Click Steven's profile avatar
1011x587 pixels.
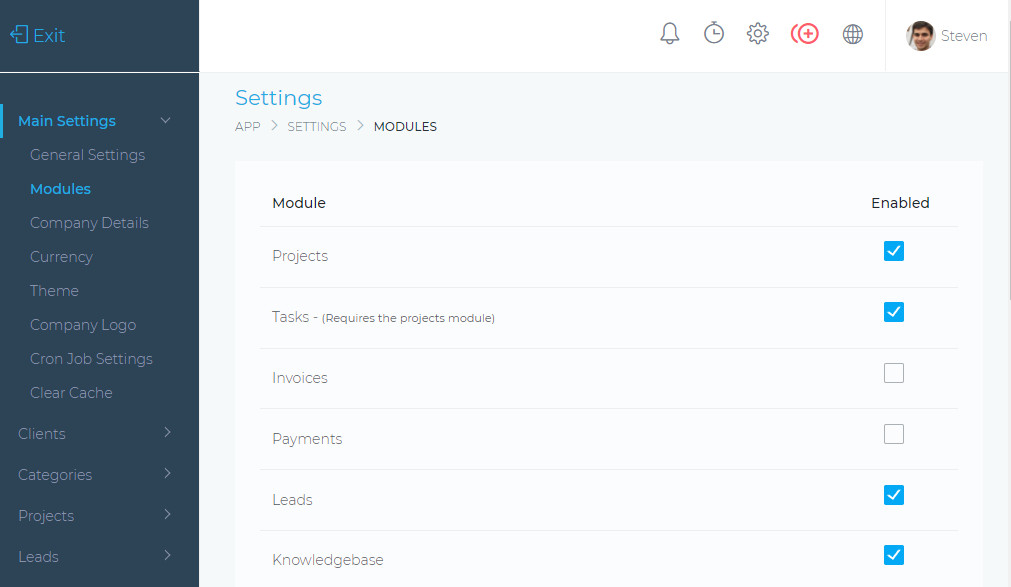click(x=920, y=35)
